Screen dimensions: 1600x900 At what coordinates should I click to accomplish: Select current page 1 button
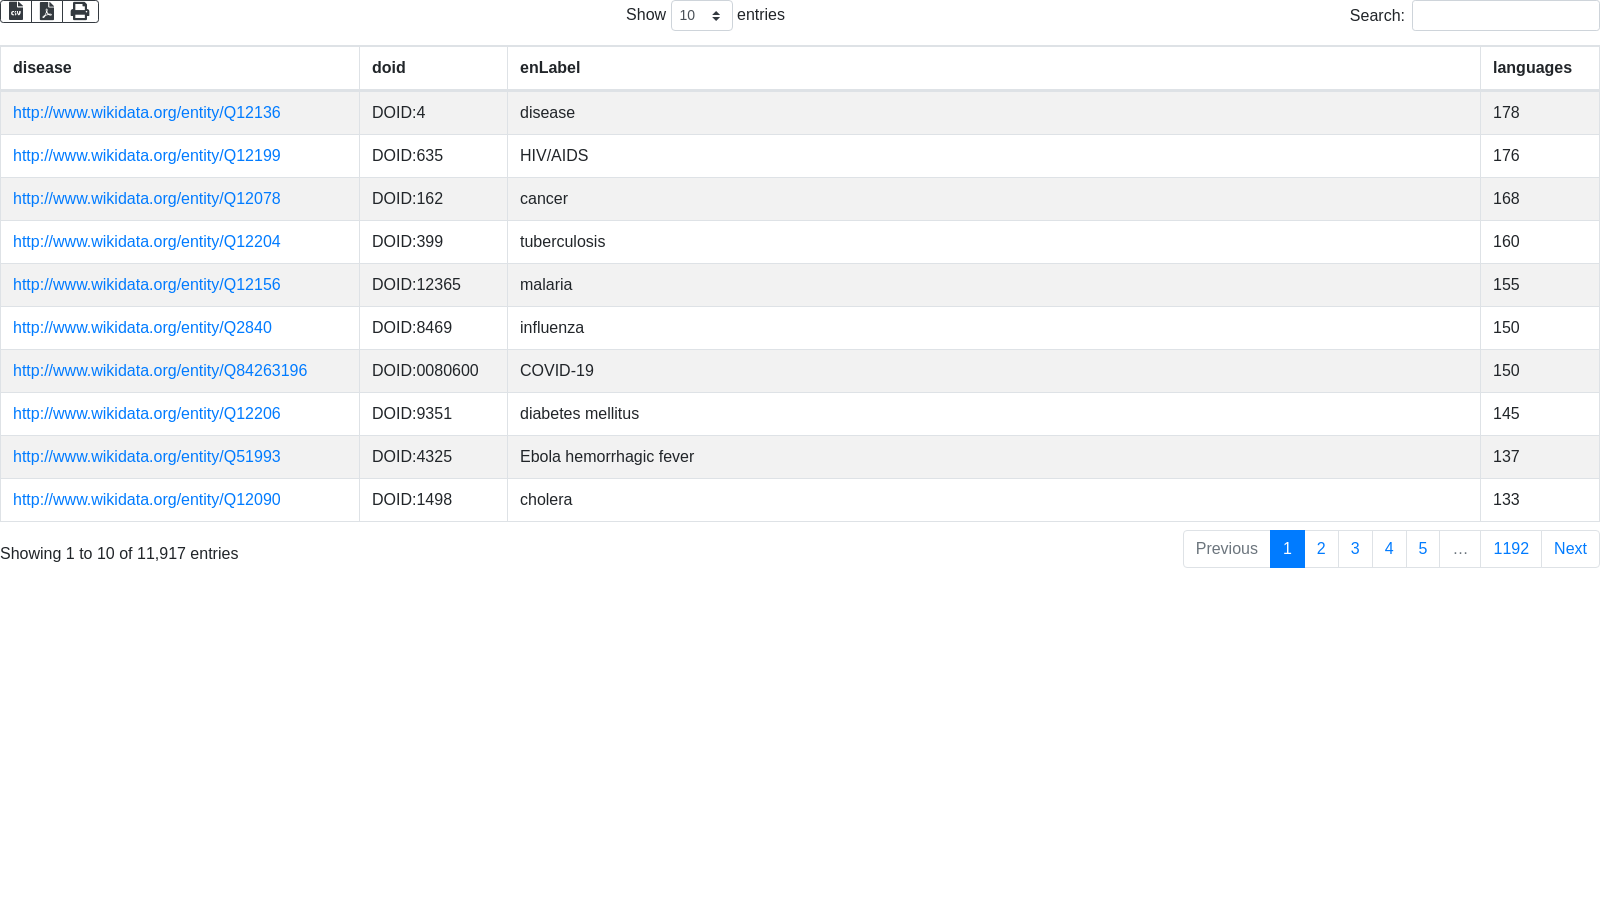click(x=1287, y=549)
